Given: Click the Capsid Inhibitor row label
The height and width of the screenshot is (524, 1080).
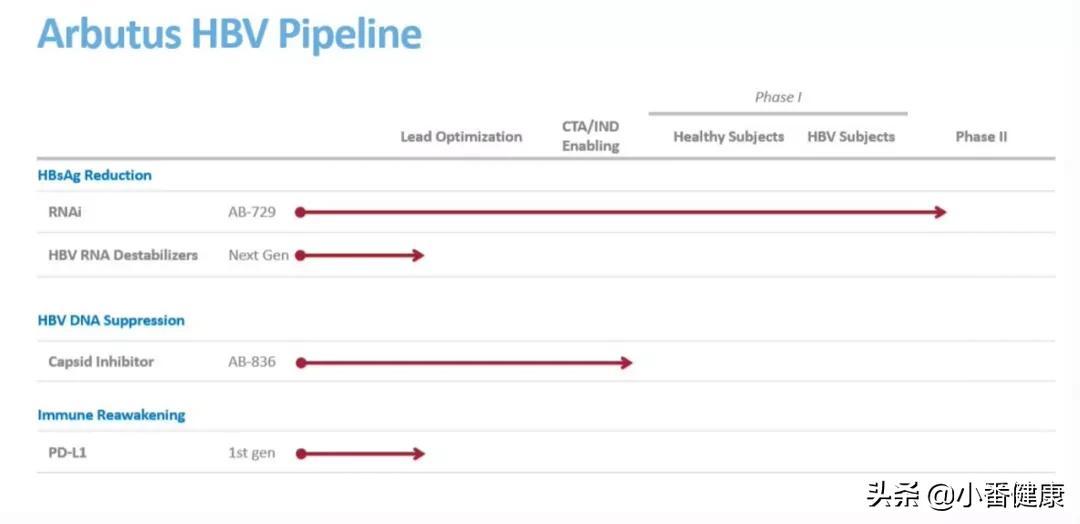Looking at the screenshot, I should (x=101, y=362).
